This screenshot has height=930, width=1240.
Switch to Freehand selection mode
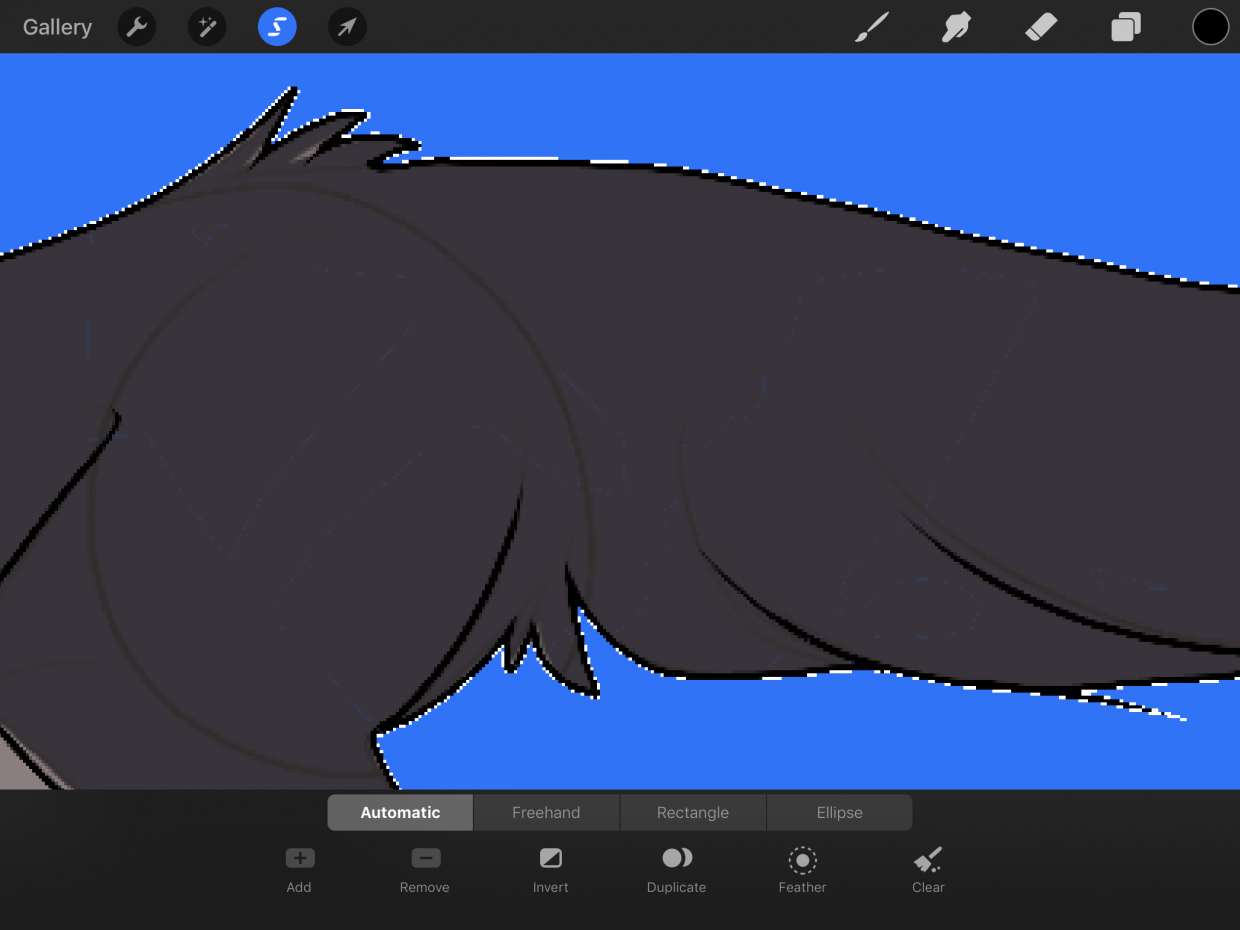pos(546,813)
